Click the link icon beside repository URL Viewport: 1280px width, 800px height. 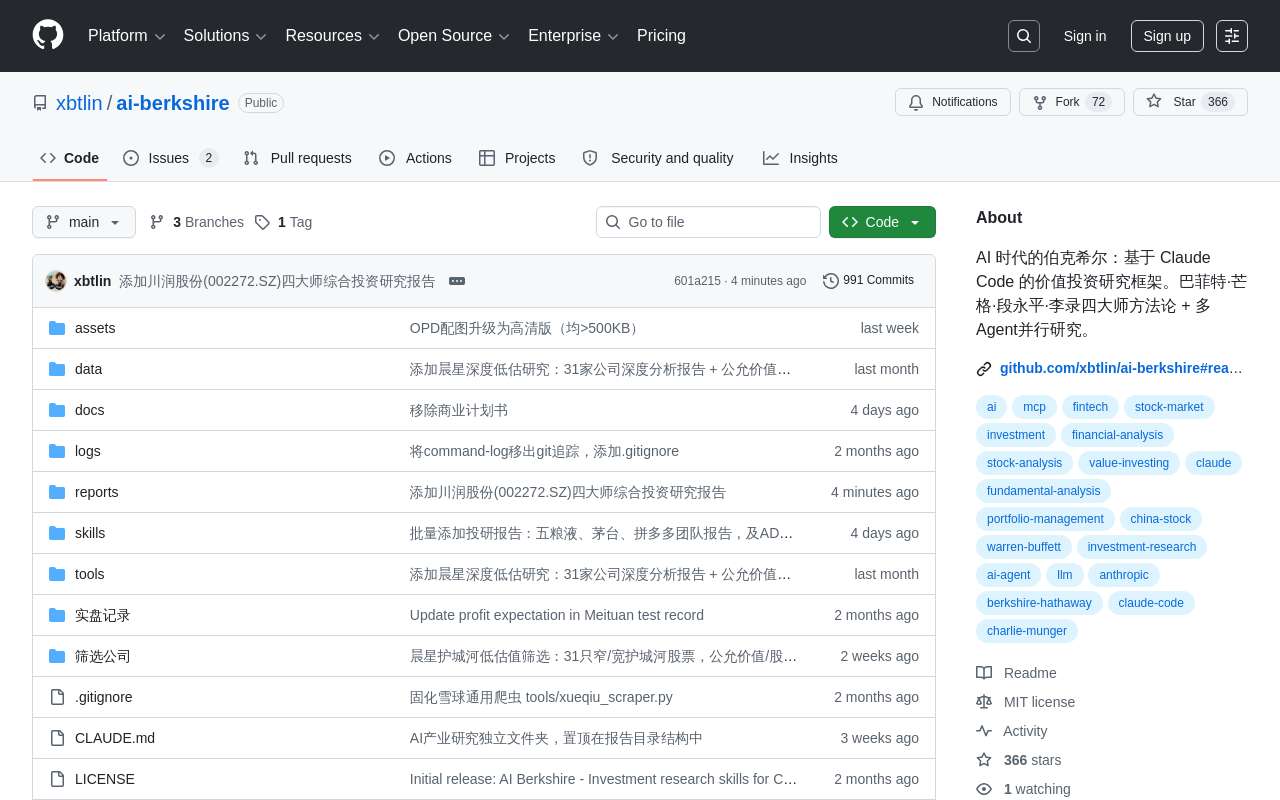[x=984, y=369]
